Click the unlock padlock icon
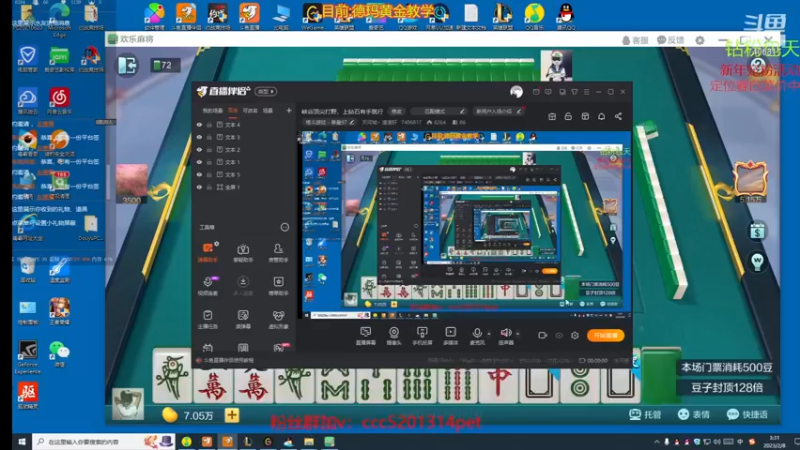800x450 pixels. [568, 116]
